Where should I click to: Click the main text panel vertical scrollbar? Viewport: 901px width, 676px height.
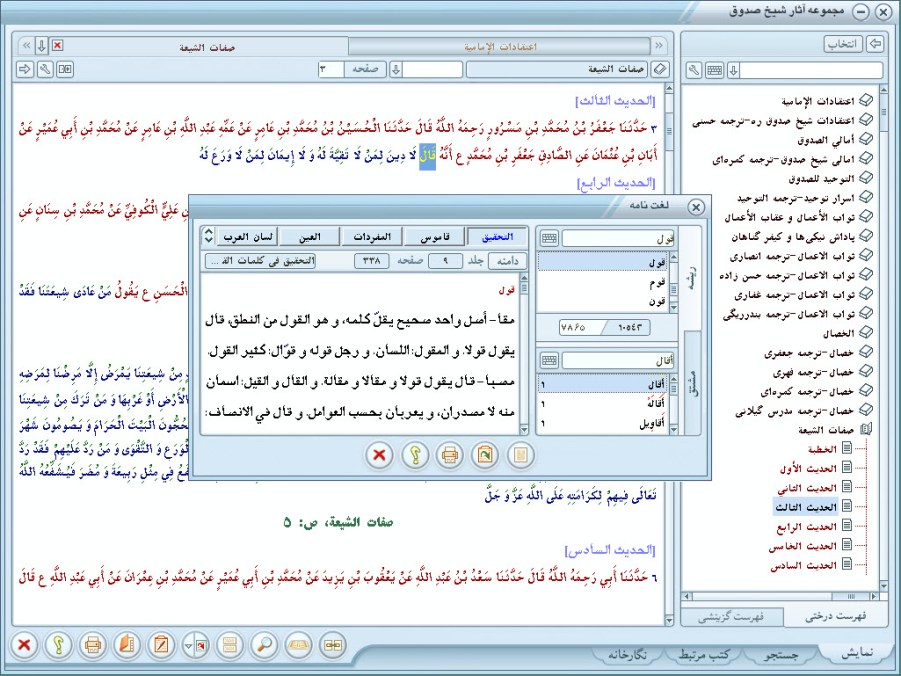669,354
